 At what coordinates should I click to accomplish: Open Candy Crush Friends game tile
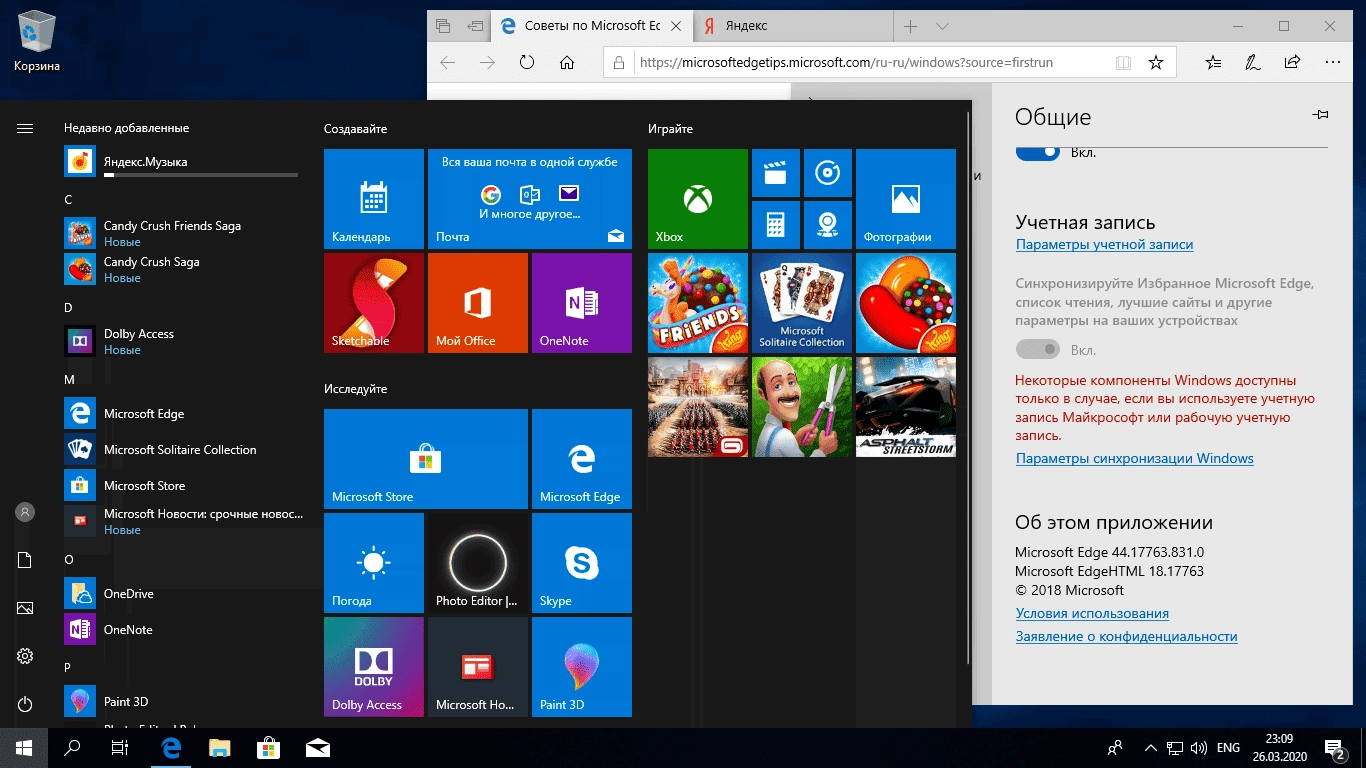click(698, 303)
